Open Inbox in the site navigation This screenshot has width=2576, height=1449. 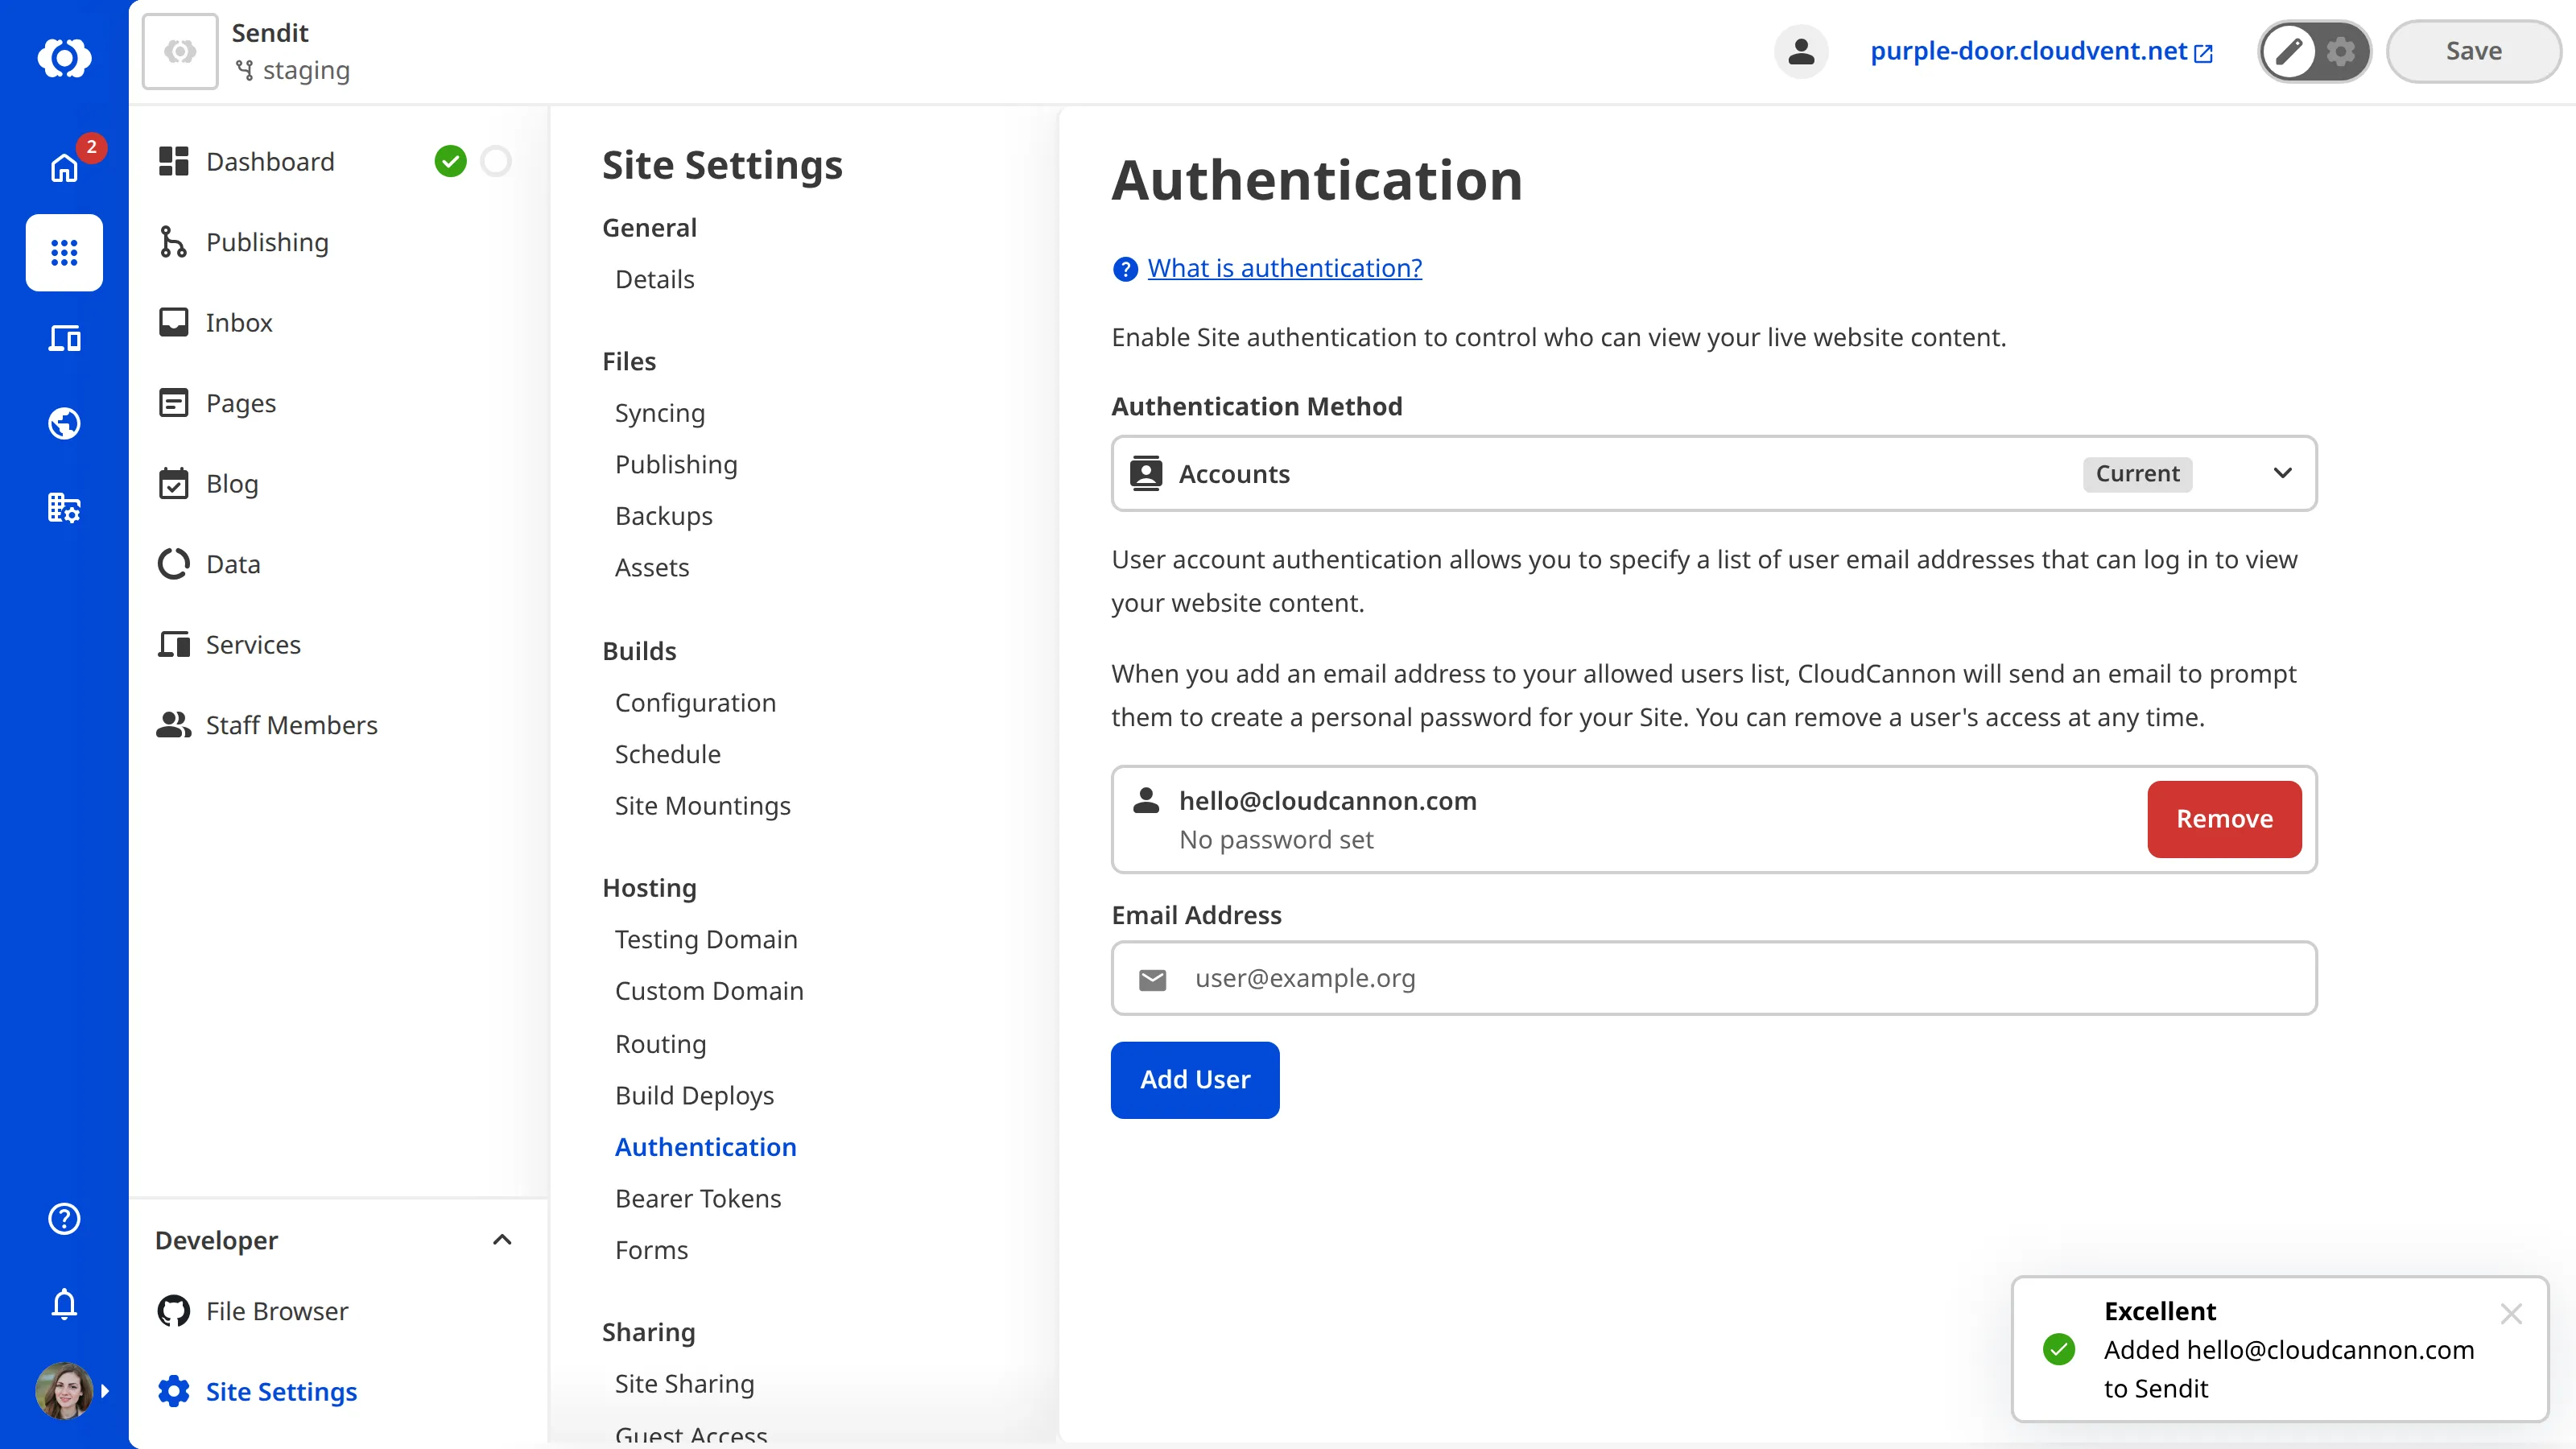pyautogui.click(x=239, y=322)
